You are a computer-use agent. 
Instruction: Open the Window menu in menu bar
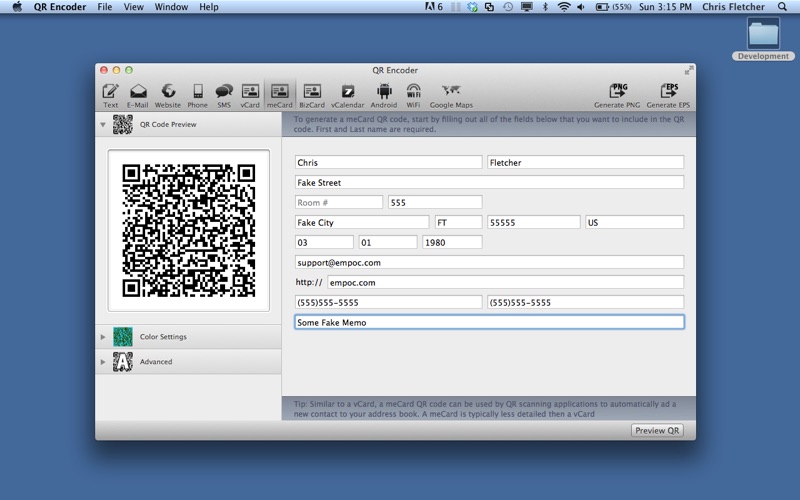(x=171, y=7)
